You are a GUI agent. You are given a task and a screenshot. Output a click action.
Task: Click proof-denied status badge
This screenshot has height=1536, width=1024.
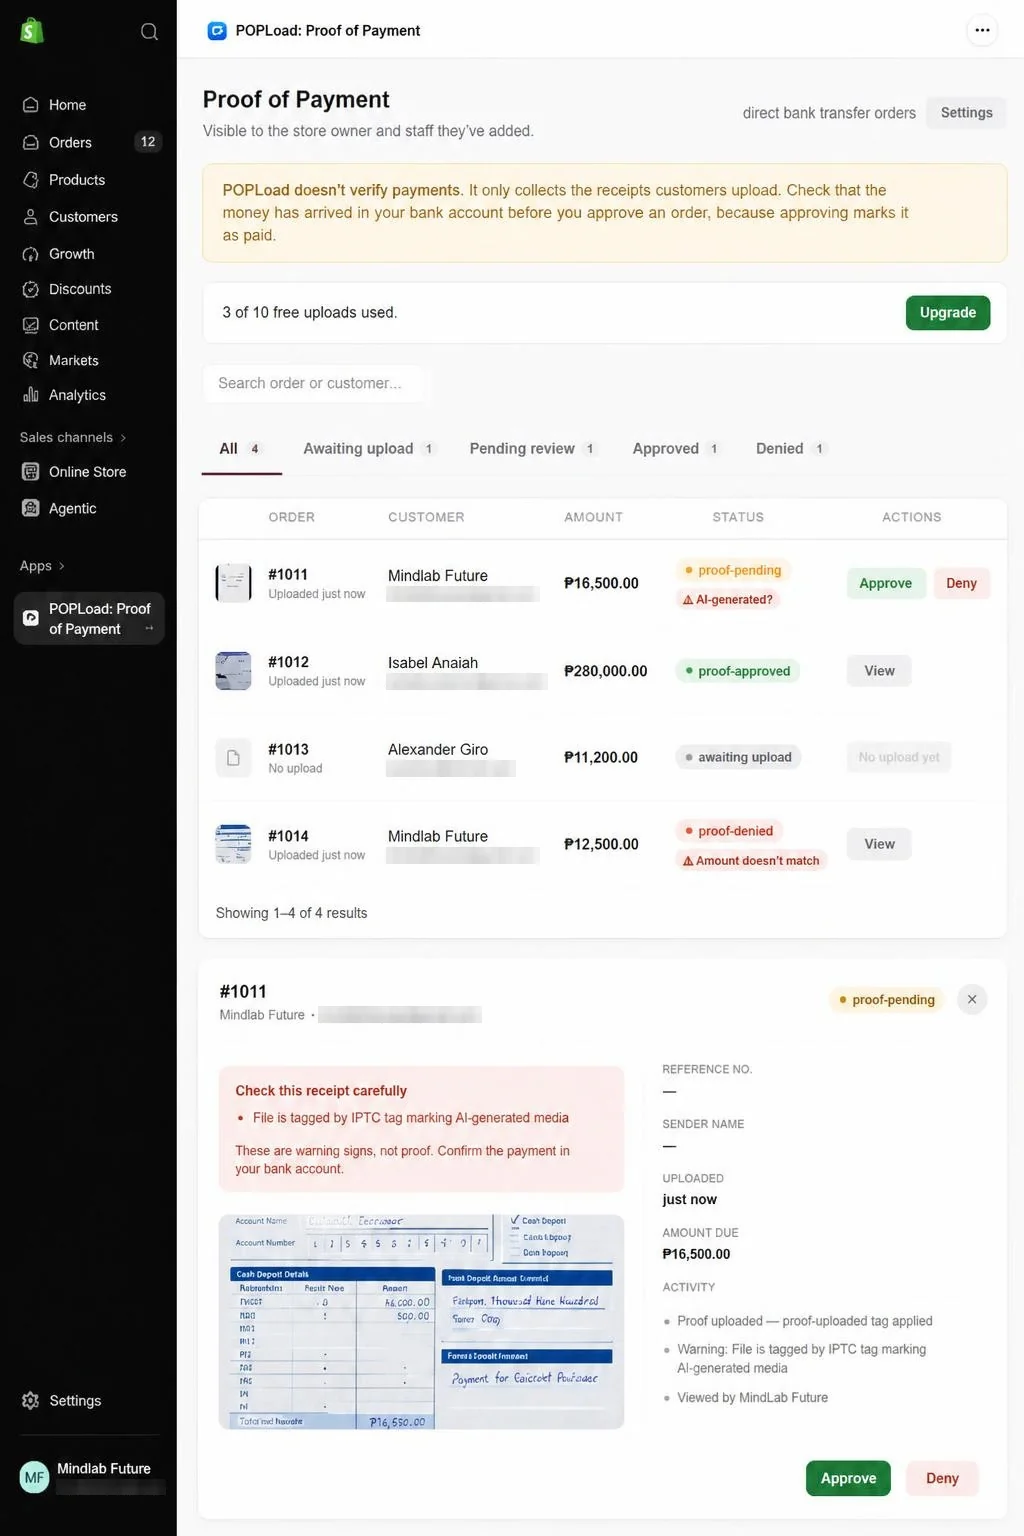click(729, 831)
